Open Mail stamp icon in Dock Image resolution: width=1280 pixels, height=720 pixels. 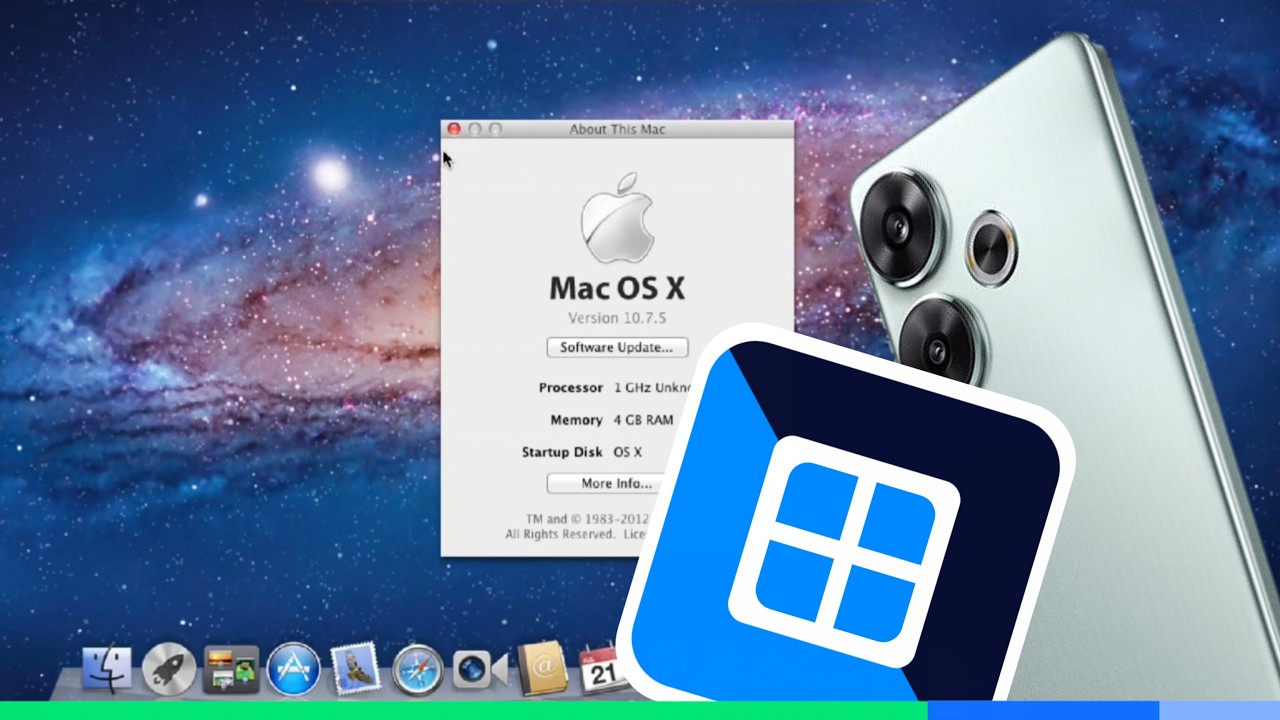point(355,669)
